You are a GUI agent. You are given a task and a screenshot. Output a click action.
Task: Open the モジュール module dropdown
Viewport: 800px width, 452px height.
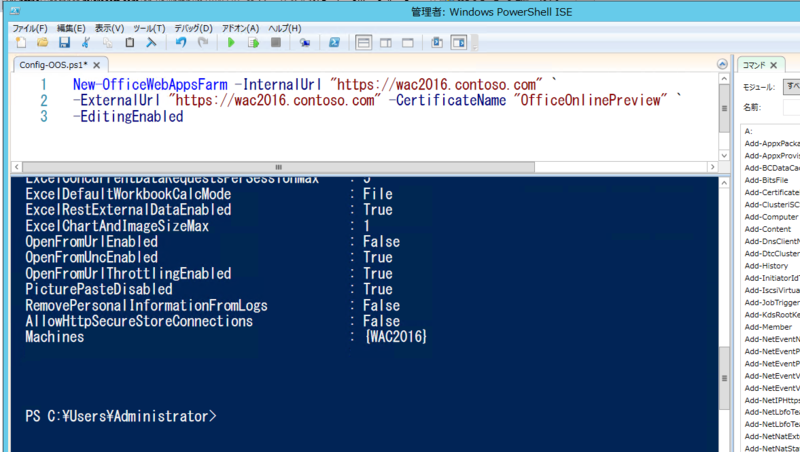pyautogui.click(x=790, y=87)
